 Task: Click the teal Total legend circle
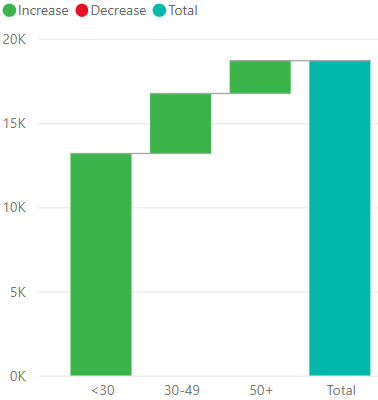[159, 10]
